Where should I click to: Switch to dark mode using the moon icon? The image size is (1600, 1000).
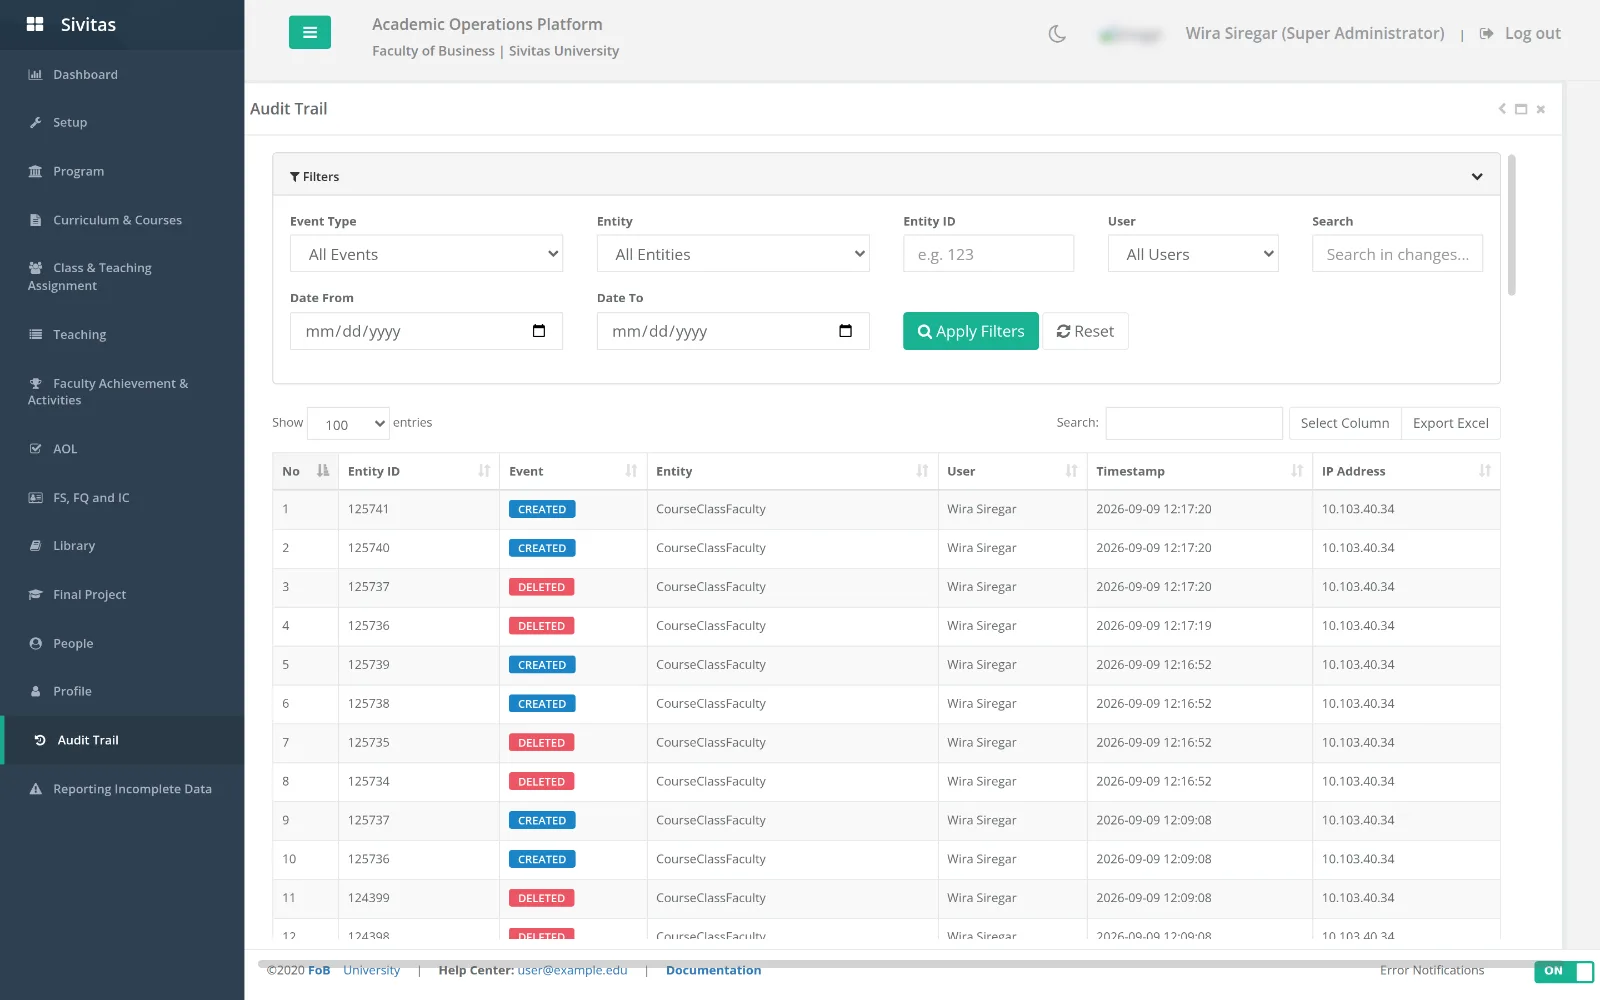(x=1057, y=34)
